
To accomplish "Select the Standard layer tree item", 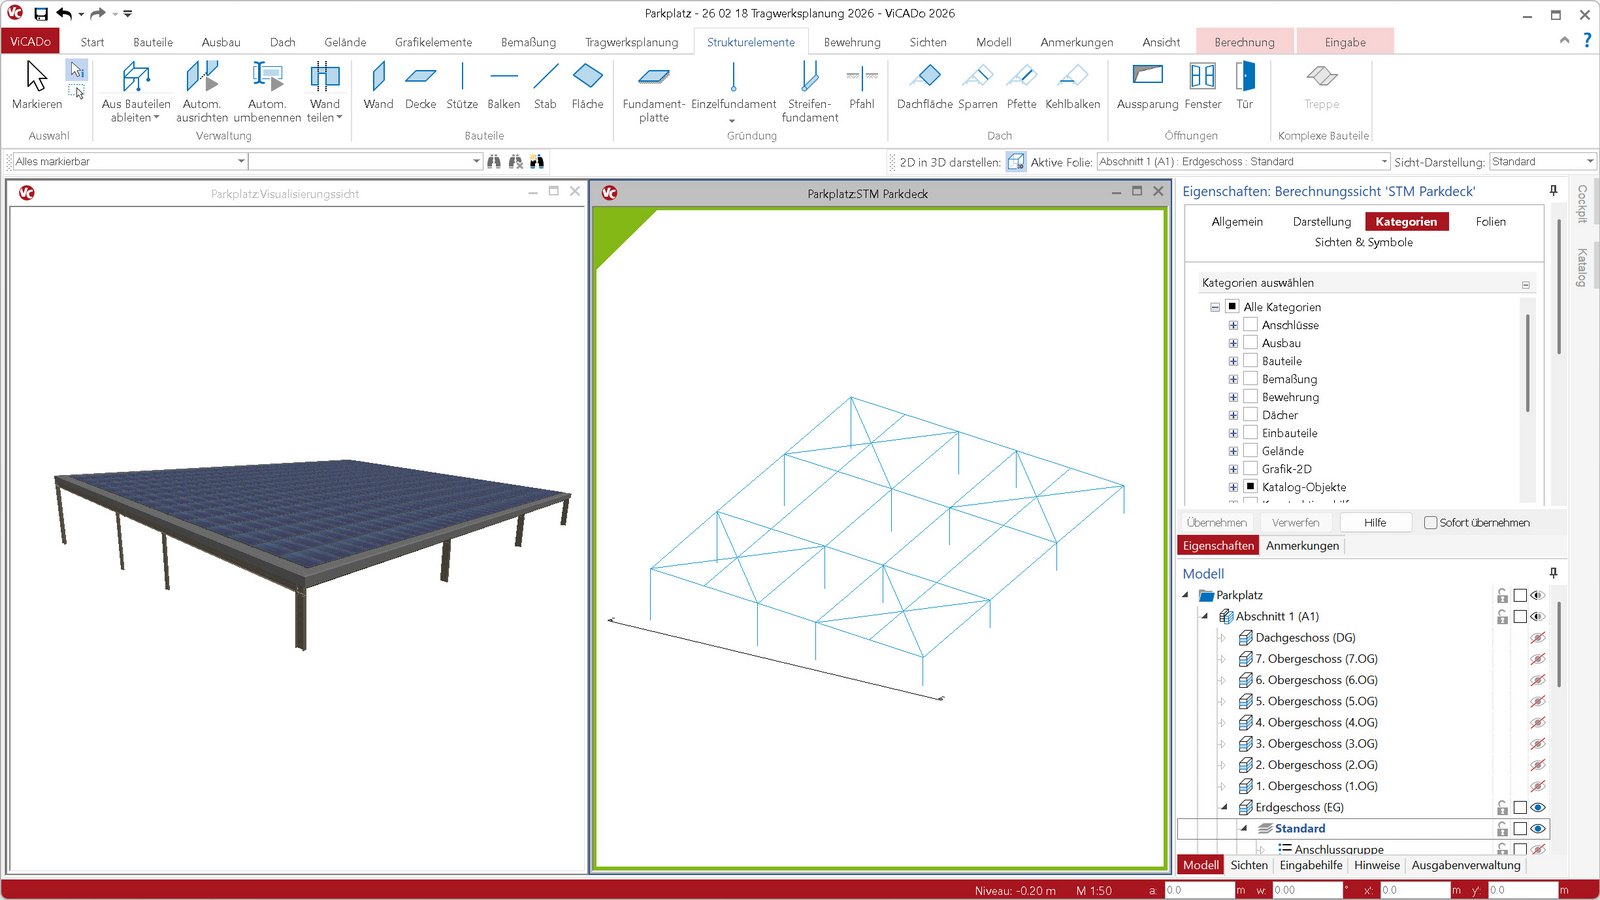I will pyautogui.click(x=1300, y=829).
